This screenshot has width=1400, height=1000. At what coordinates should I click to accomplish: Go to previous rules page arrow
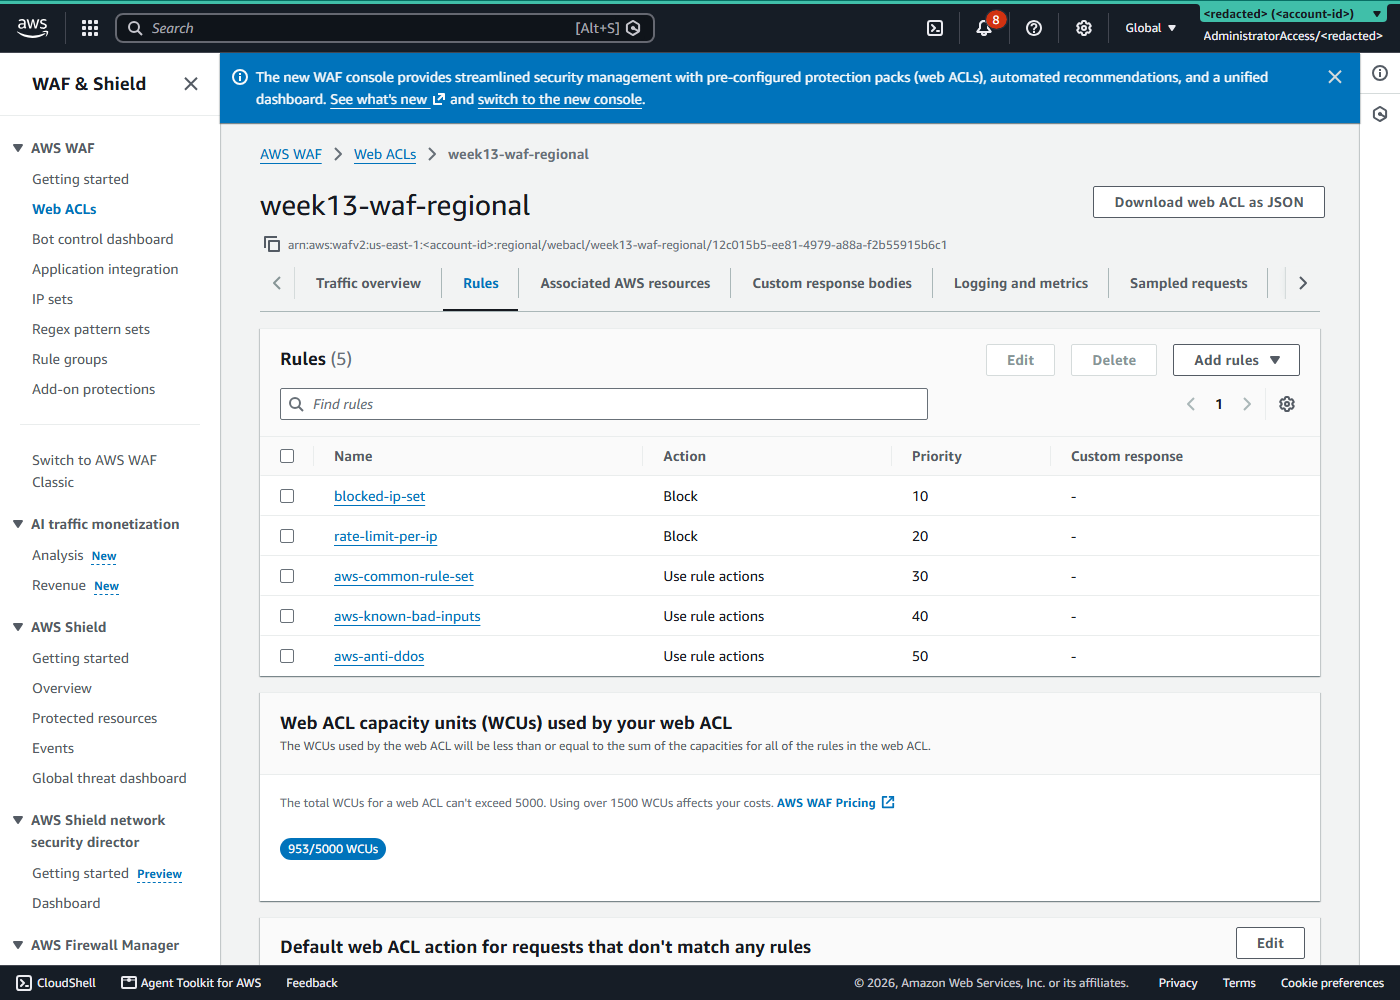click(x=1191, y=404)
